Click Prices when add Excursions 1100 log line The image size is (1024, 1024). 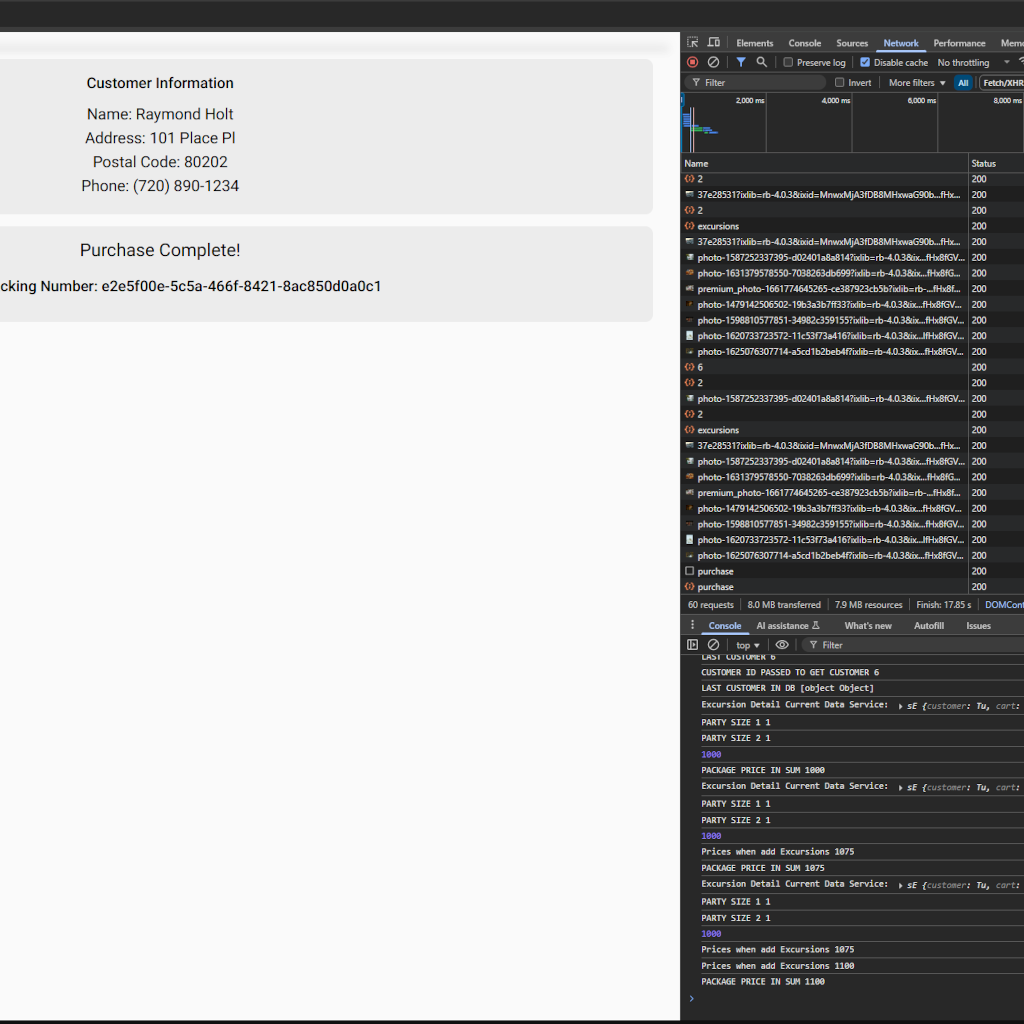click(777, 966)
